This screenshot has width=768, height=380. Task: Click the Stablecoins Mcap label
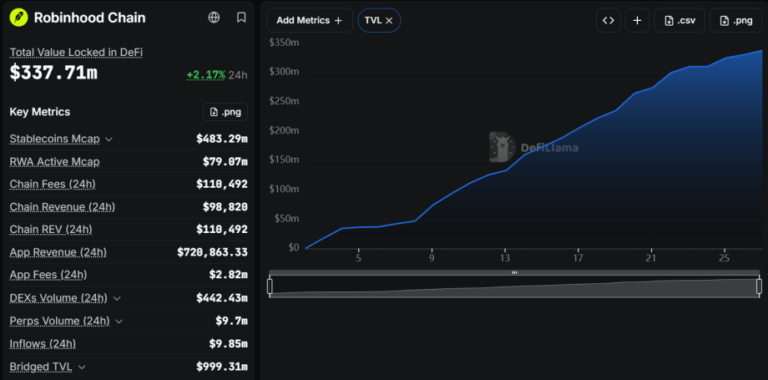coord(55,139)
